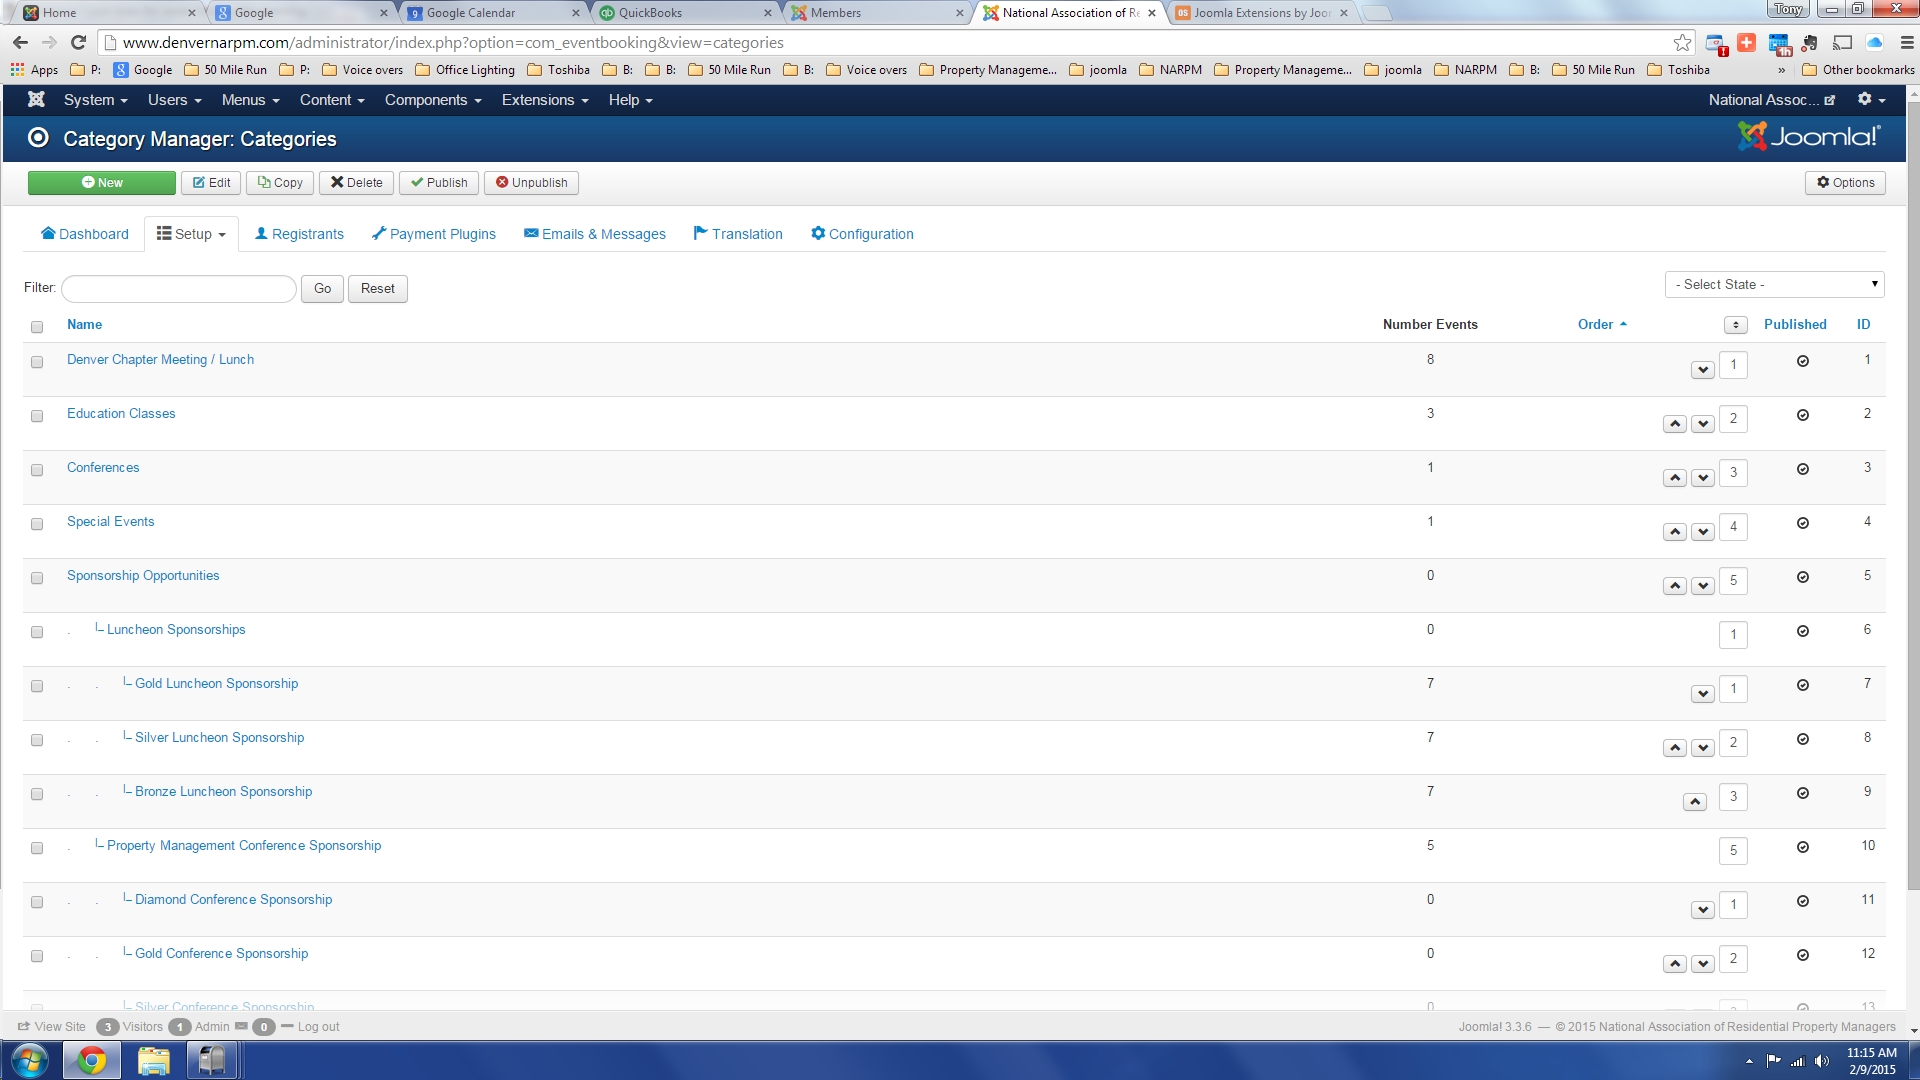Open the Gold Luncheon Sponsorship category link

(216, 684)
